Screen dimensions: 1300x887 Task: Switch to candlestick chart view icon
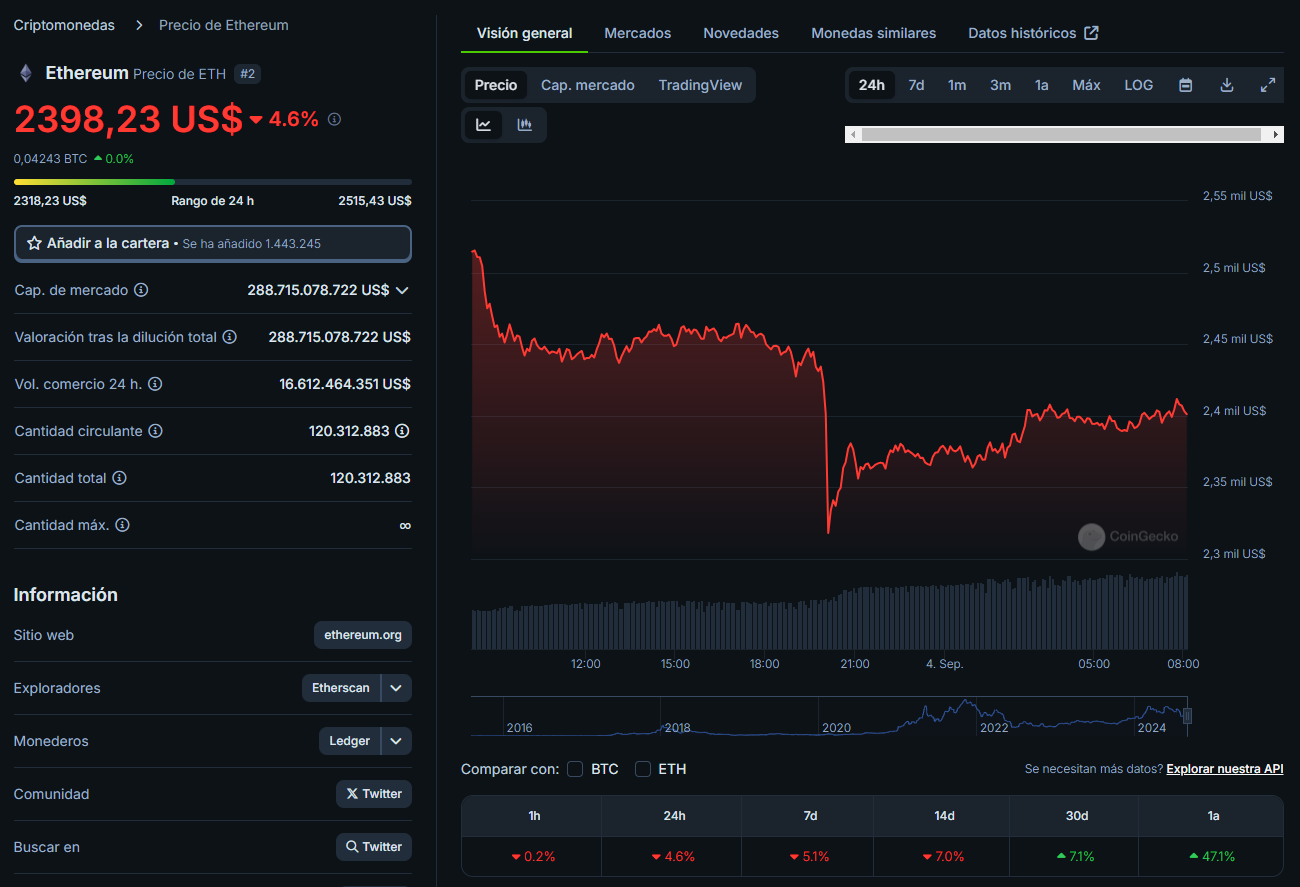(x=524, y=125)
